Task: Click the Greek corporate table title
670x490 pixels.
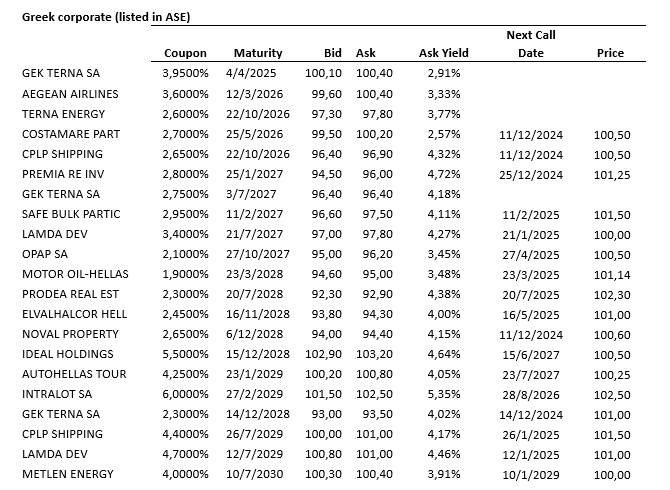Action: click(106, 18)
